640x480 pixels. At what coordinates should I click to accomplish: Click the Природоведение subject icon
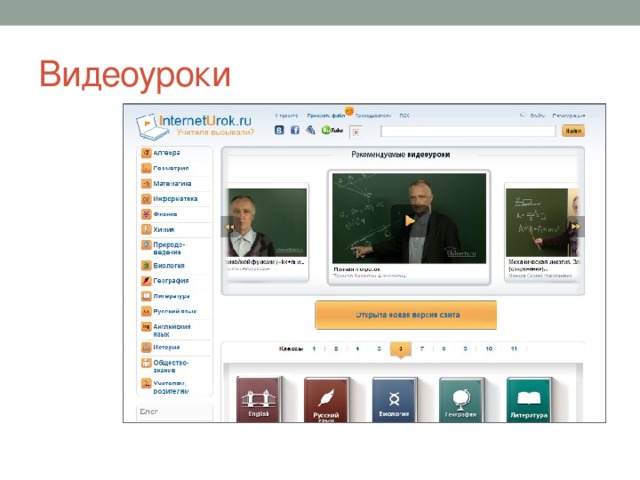point(146,245)
